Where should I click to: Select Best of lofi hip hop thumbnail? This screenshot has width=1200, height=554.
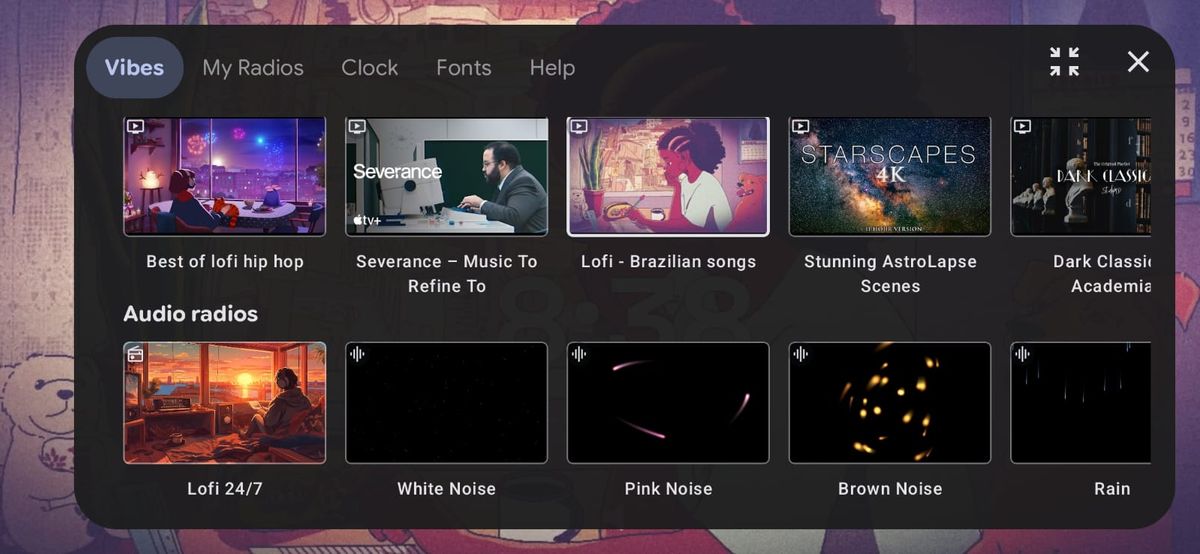pos(225,177)
